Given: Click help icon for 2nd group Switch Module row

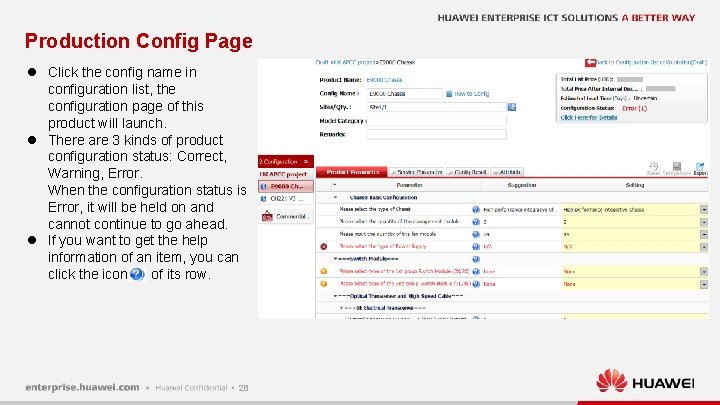Looking at the screenshot, I should tap(476, 284).
